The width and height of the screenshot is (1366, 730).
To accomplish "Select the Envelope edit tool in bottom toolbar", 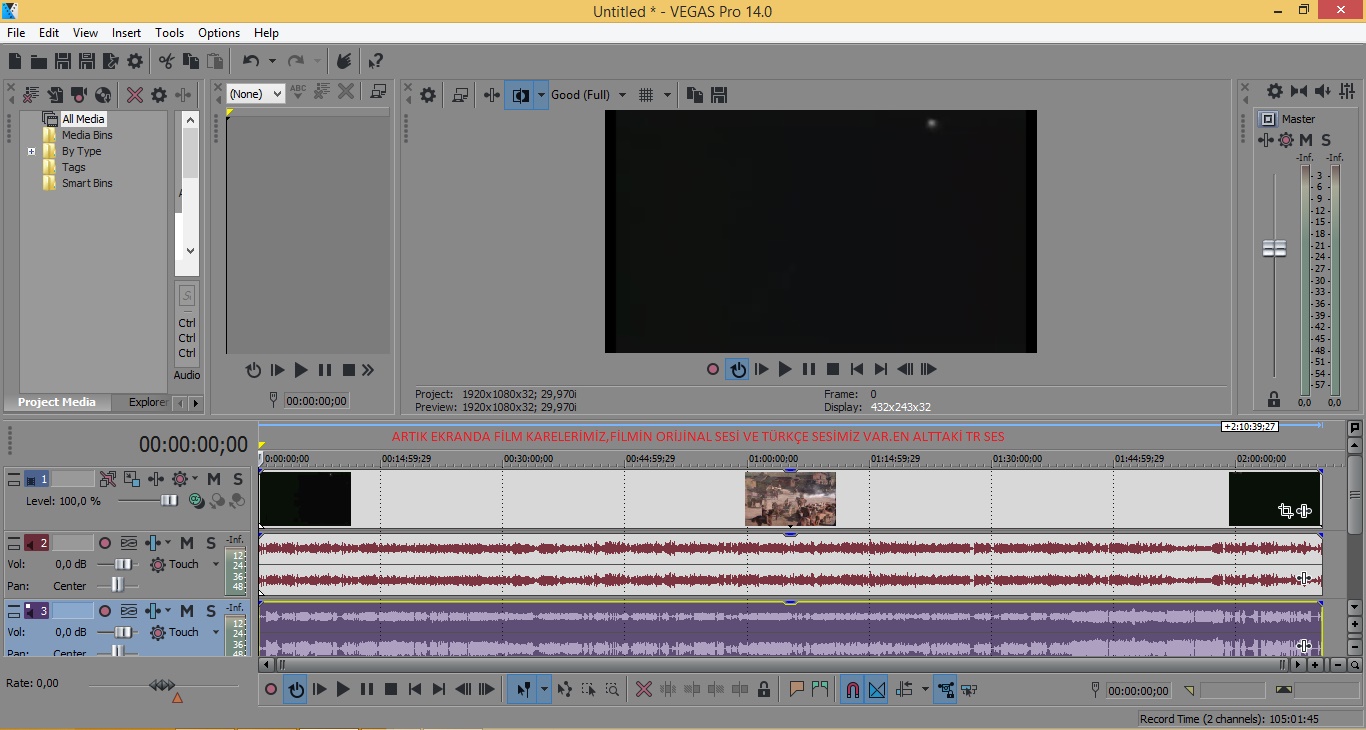I will click(x=565, y=689).
